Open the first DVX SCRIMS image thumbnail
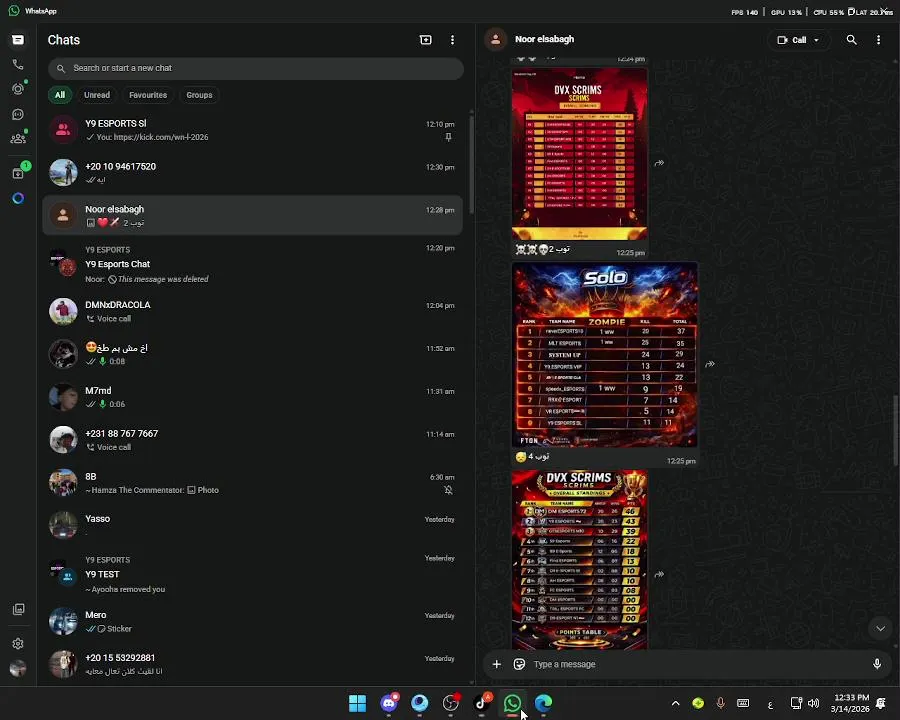This screenshot has height=720, width=900. pos(580,154)
